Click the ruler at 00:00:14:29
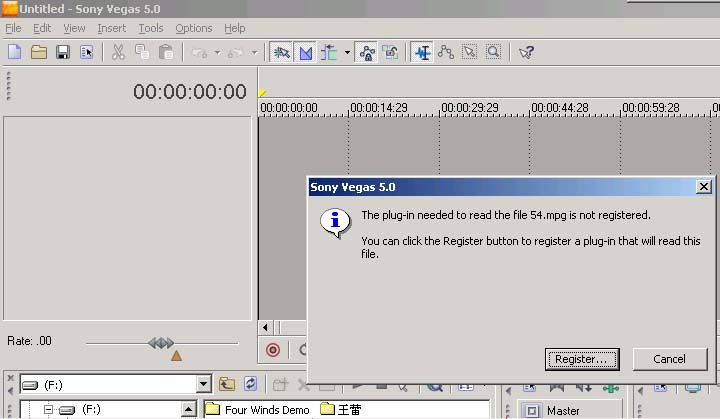Image resolution: width=720 pixels, height=419 pixels. [x=379, y=108]
